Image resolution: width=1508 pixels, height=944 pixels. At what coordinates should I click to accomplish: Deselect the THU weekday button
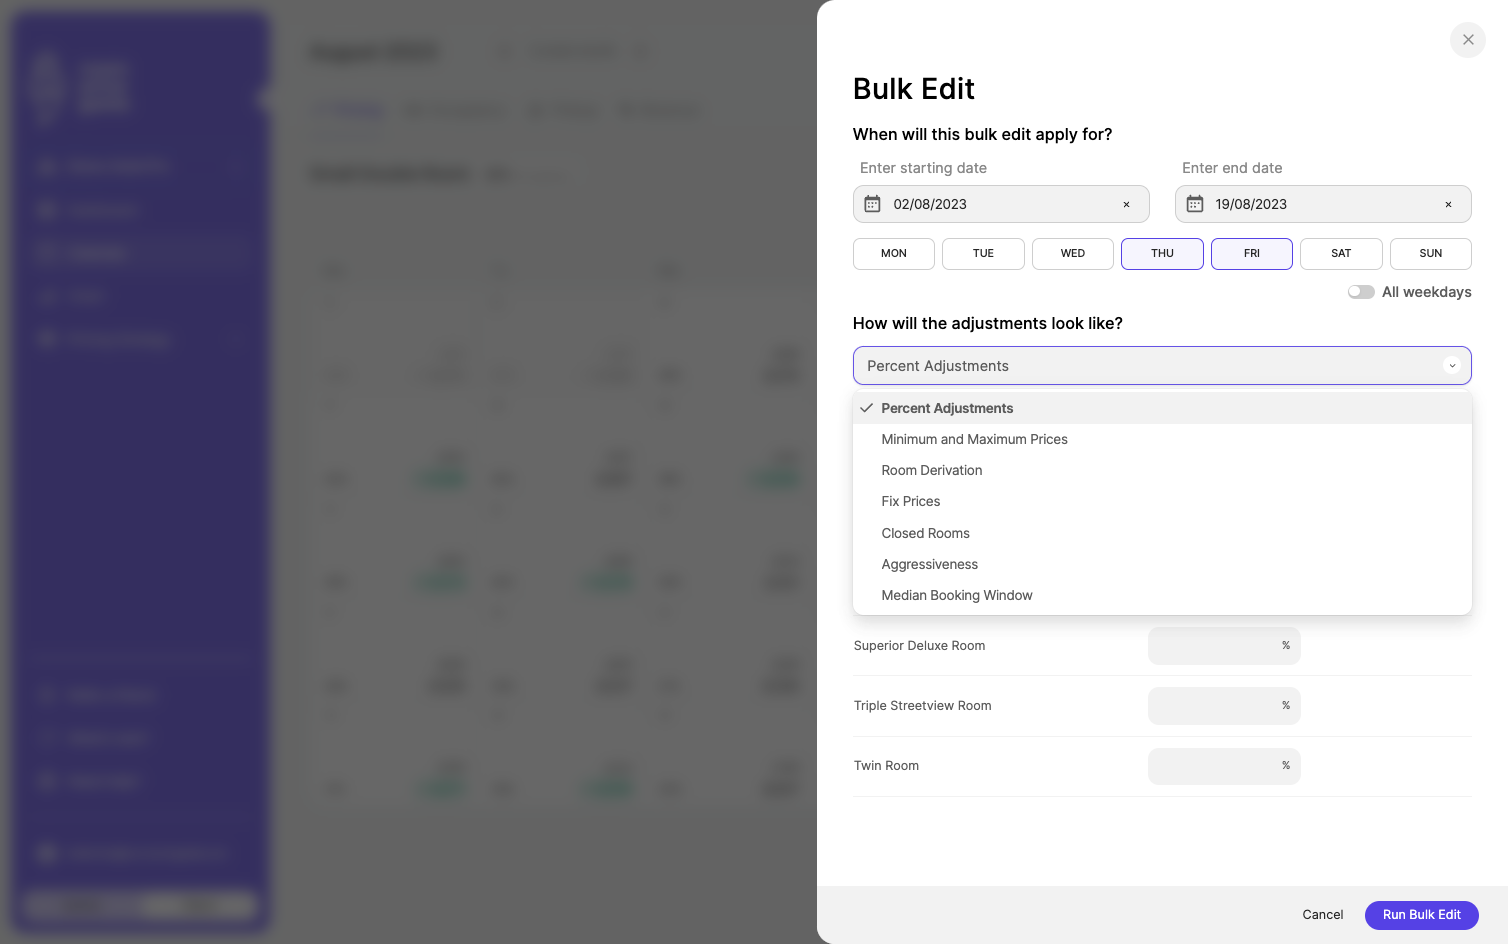(x=1162, y=254)
